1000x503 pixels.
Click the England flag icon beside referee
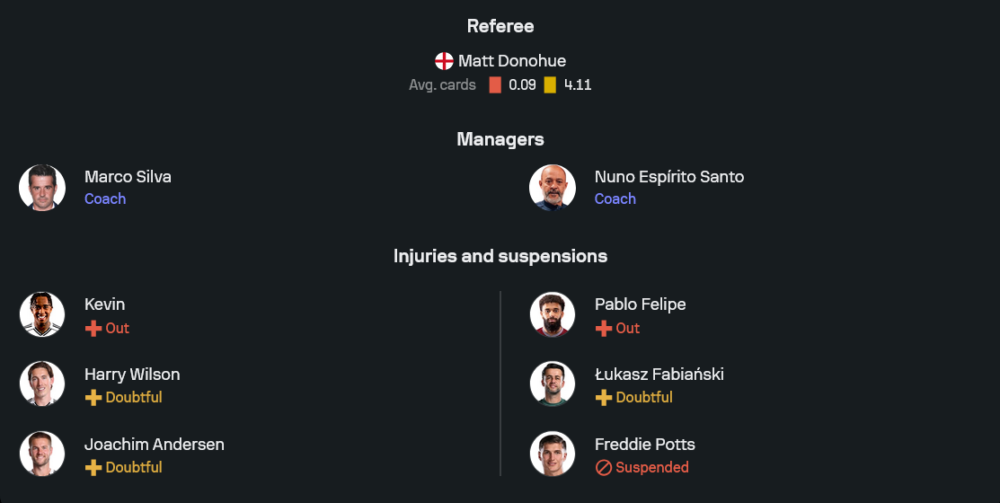coord(444,61)
